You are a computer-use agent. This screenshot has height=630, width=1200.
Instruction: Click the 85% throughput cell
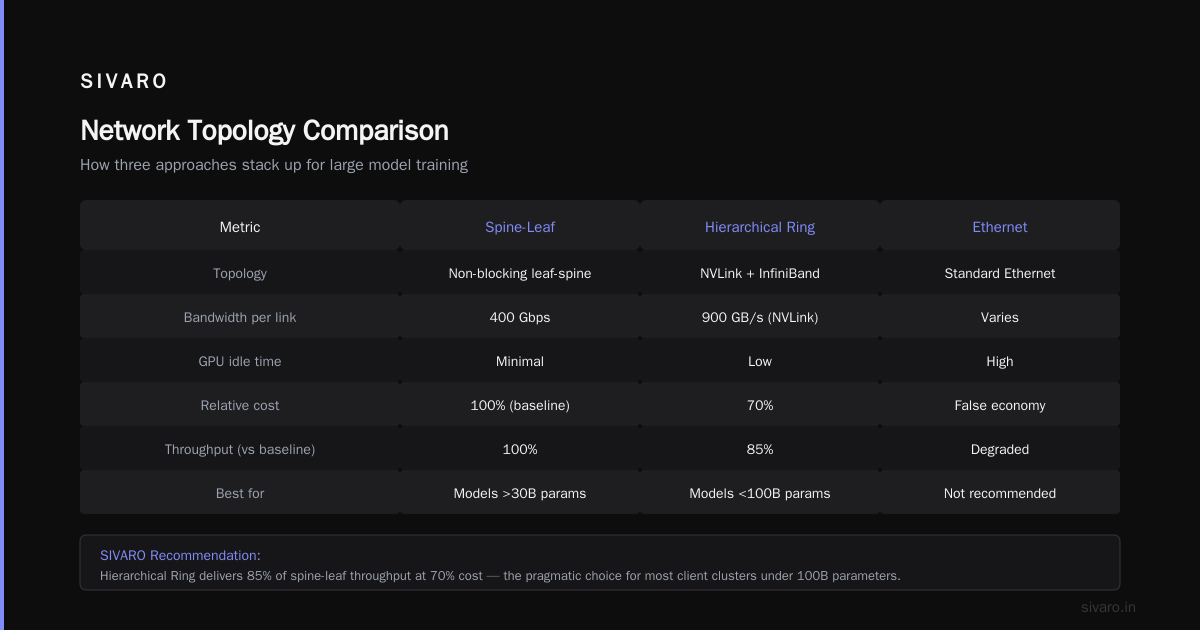(760, 449)
